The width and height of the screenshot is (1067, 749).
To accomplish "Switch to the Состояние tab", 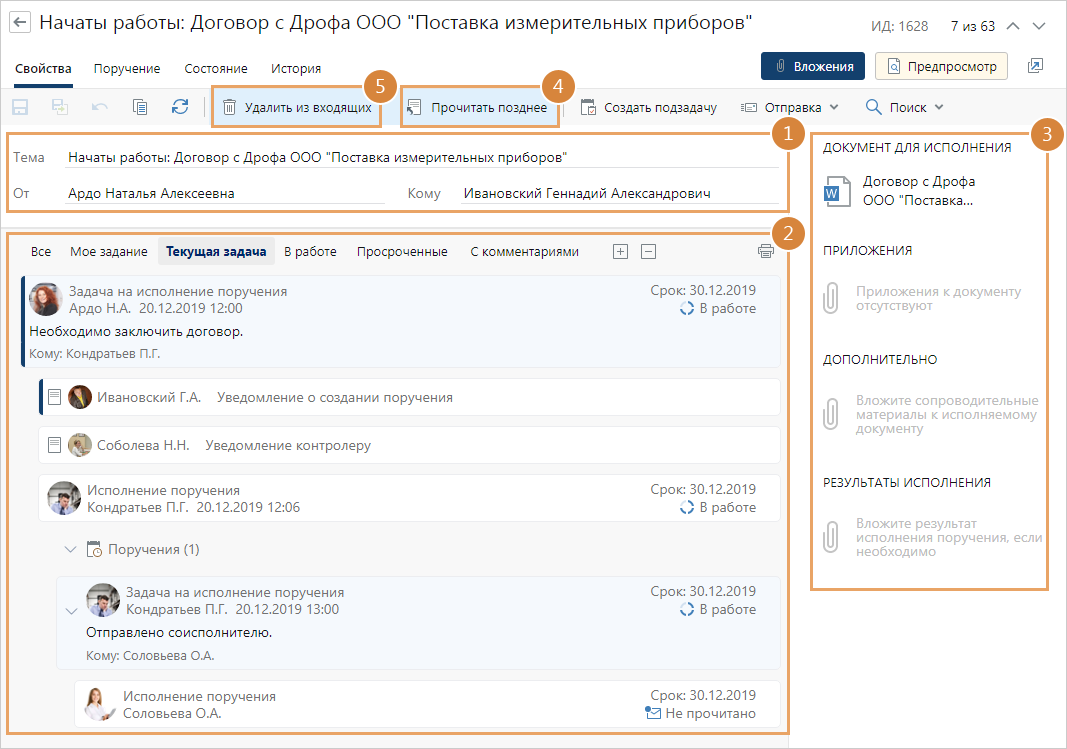I will [216, 69].
